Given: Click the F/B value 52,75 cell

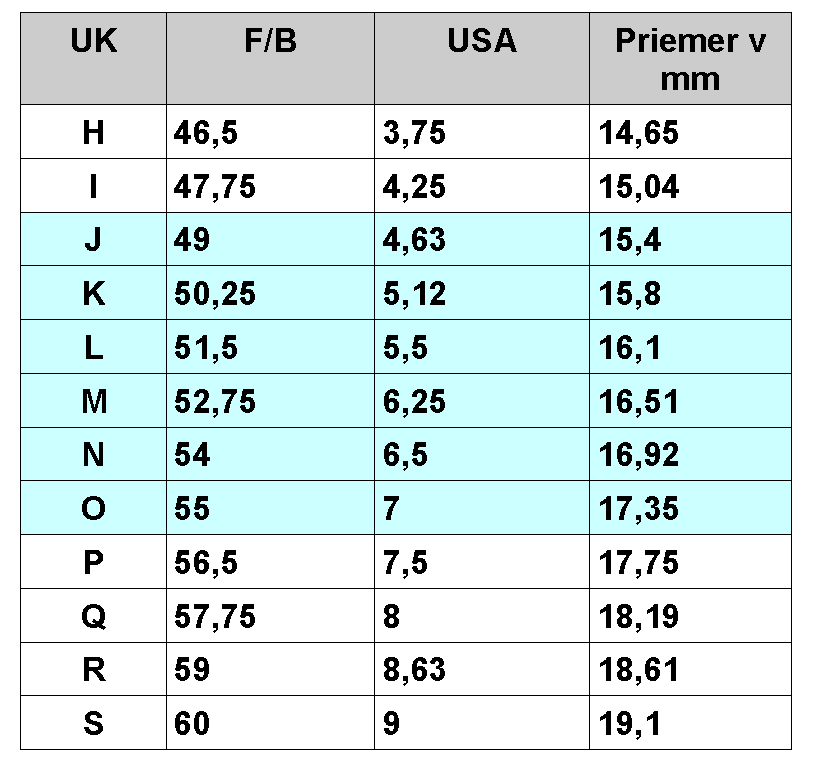Looking at the screenshot, I should [x=270, y=401].
